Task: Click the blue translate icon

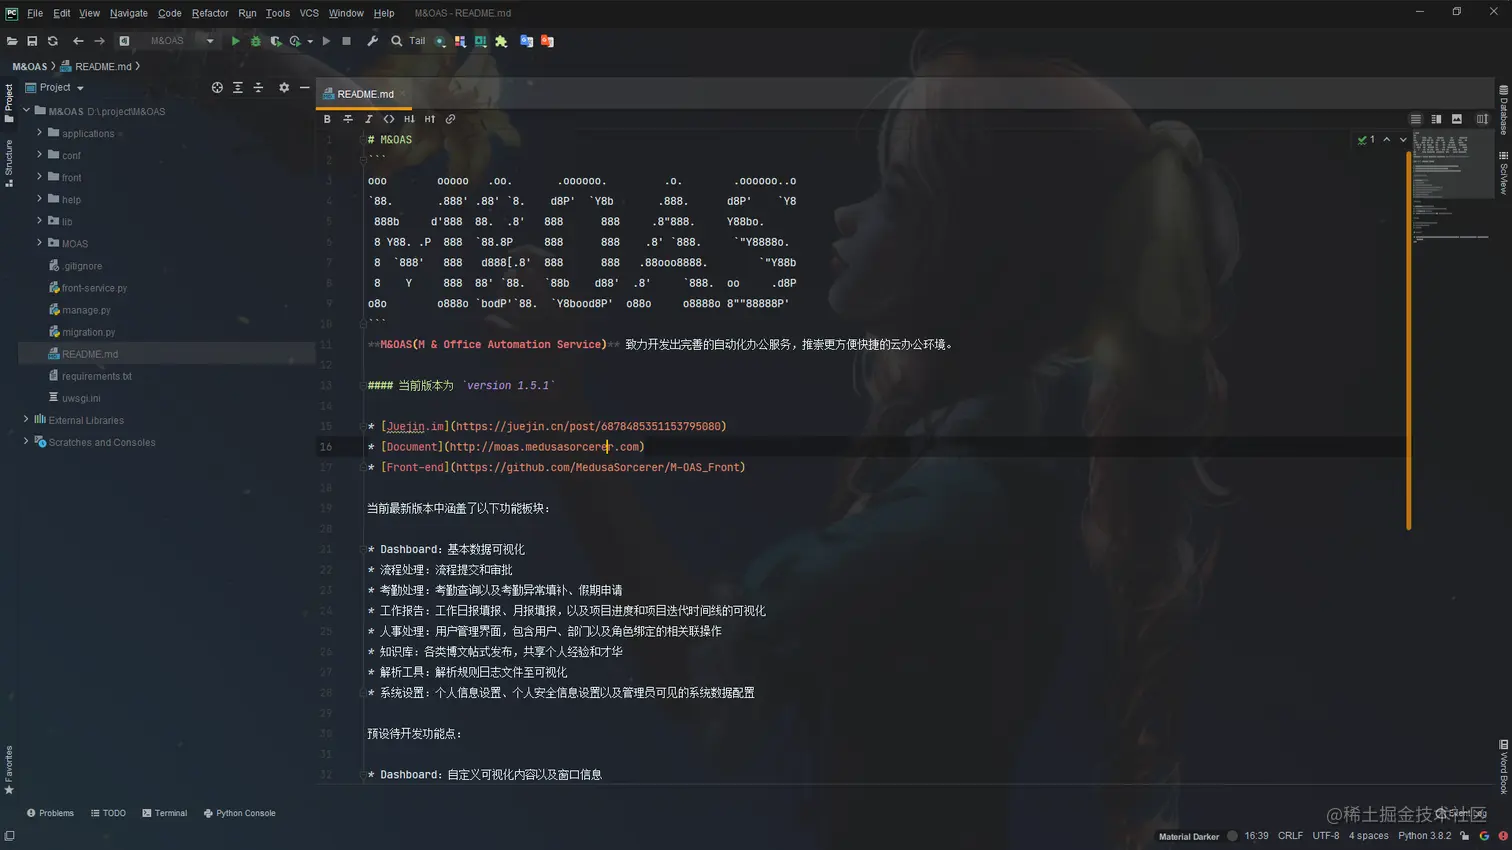Action: click(526, 41)
